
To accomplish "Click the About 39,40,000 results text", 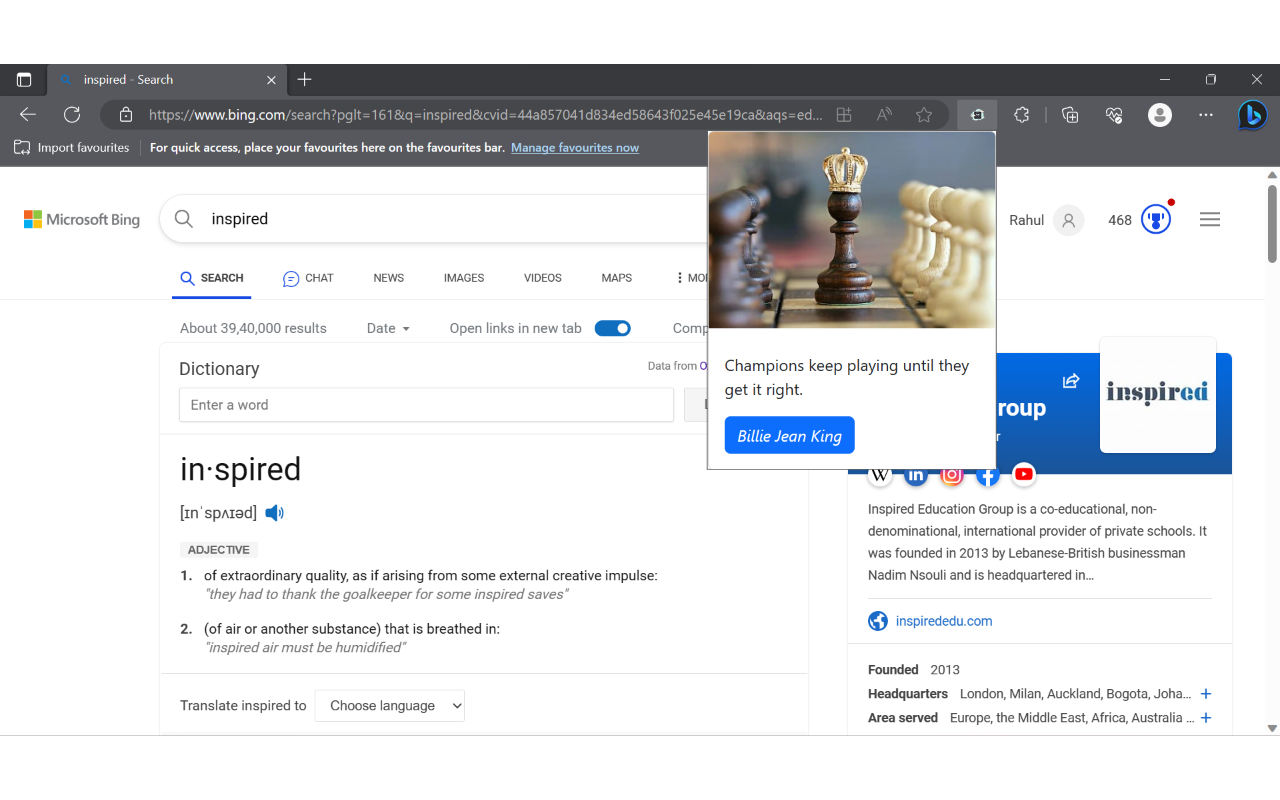I will point(253,328).
